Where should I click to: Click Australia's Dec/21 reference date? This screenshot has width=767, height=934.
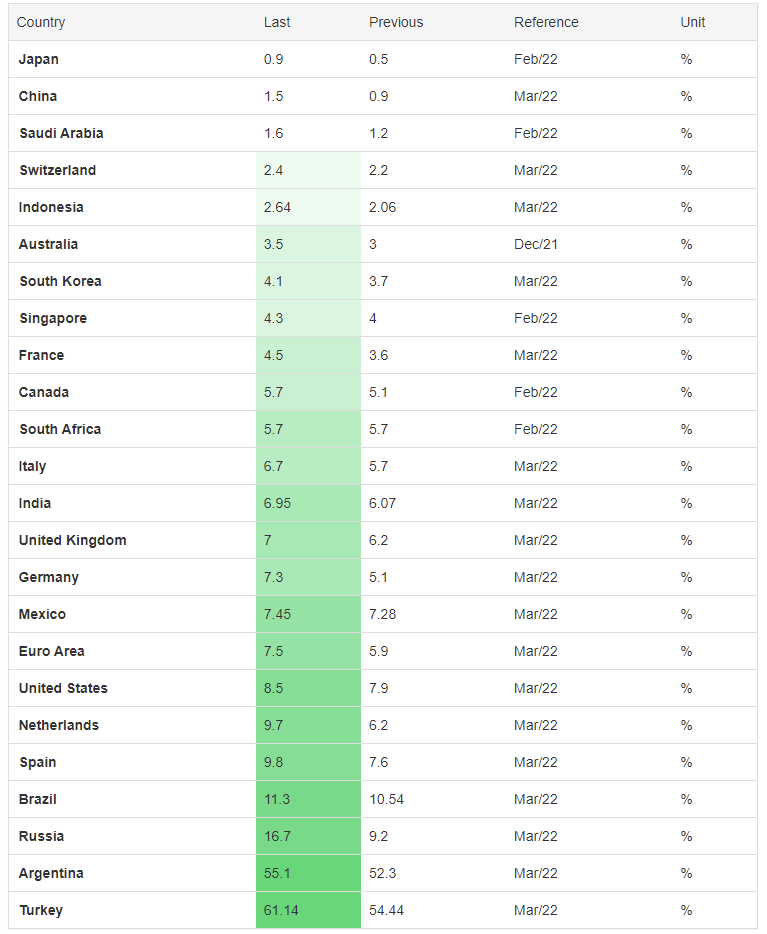pyautogui.click(x=536, y=244)
